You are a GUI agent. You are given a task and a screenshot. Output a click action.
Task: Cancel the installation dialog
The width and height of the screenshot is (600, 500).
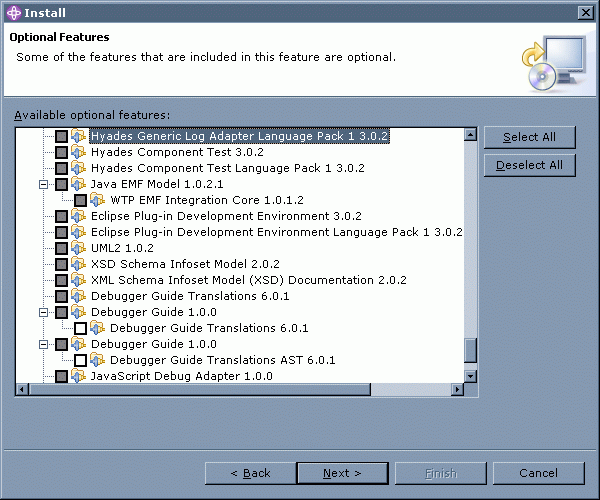[x=539, y=474]
